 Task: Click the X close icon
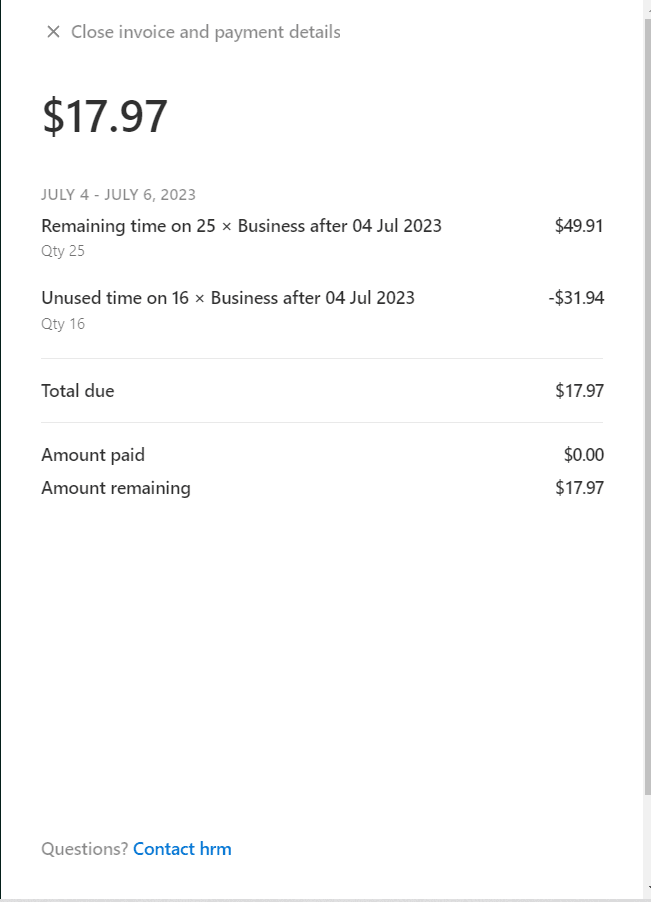[x=53, y=32]
